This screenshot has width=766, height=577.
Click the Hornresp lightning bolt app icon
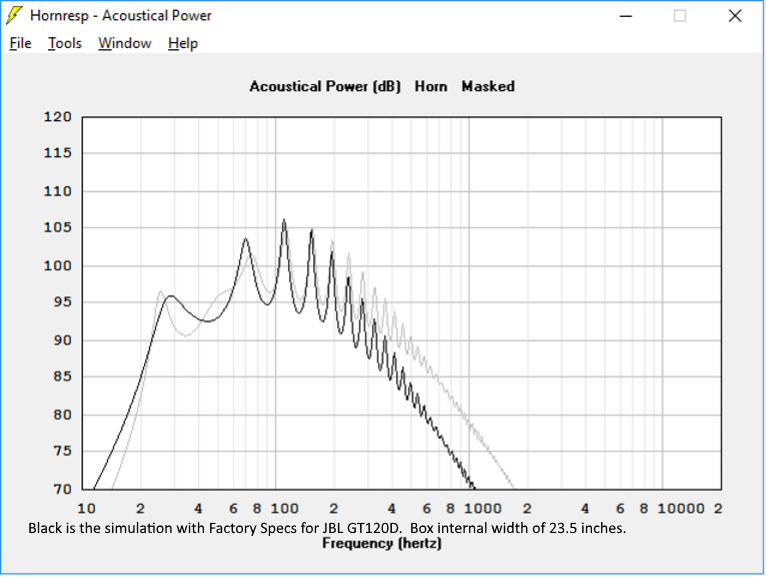[14, 16]
